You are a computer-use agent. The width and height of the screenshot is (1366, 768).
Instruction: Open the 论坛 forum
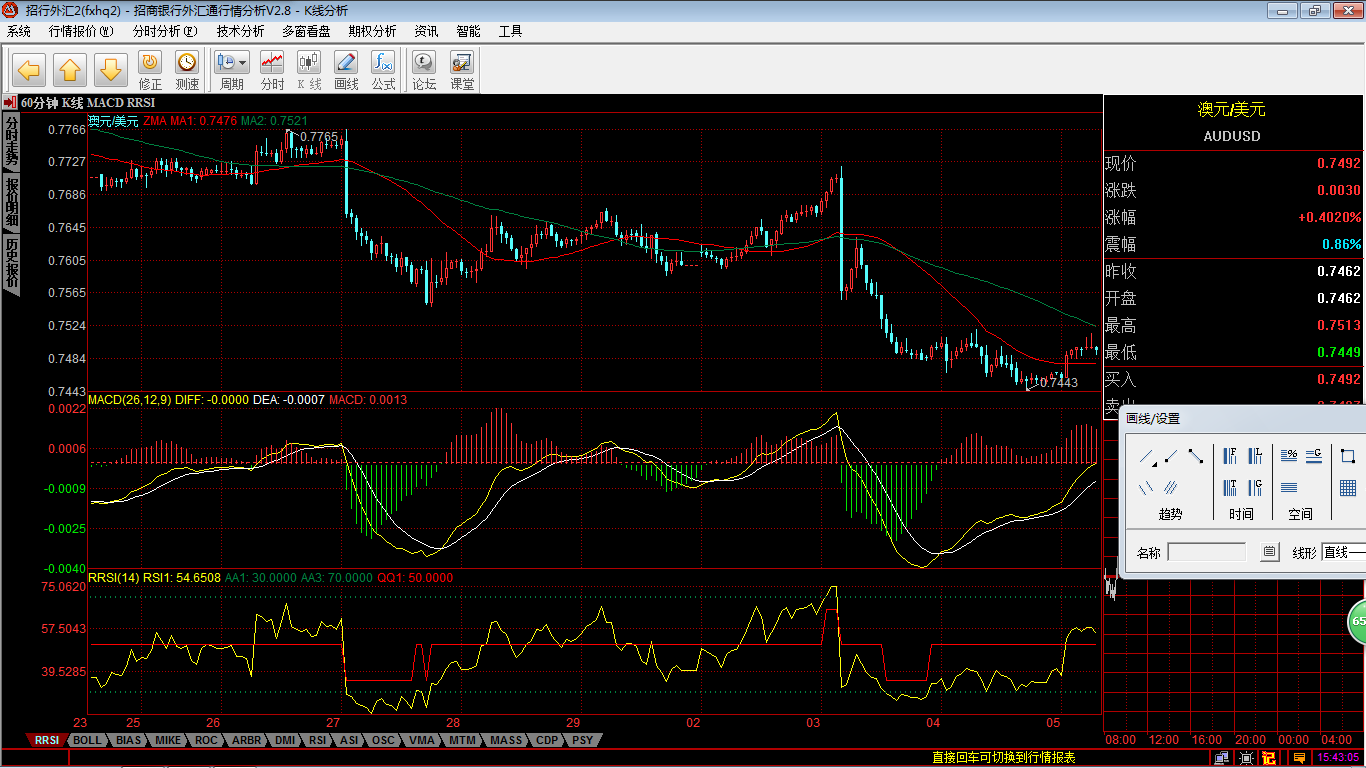pos(425,71)
